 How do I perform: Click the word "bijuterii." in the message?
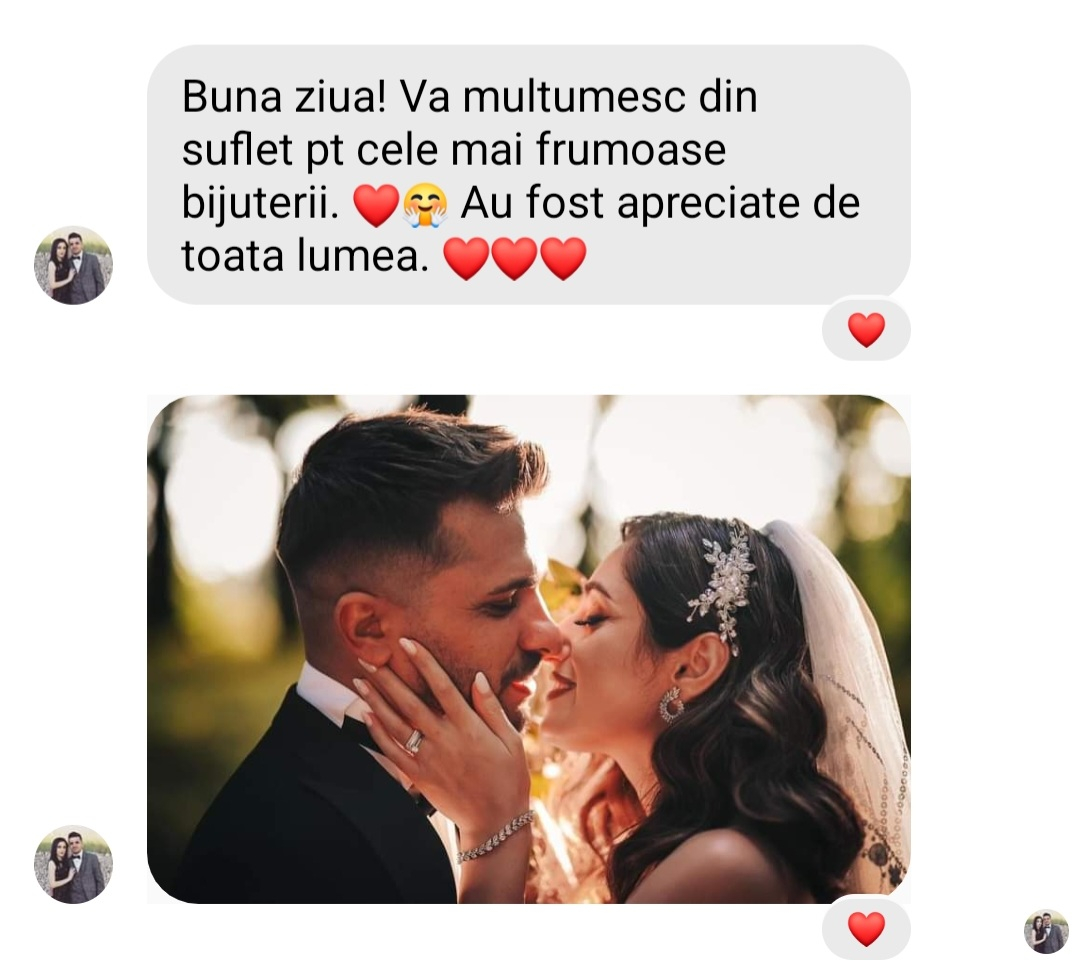point(260,205)
